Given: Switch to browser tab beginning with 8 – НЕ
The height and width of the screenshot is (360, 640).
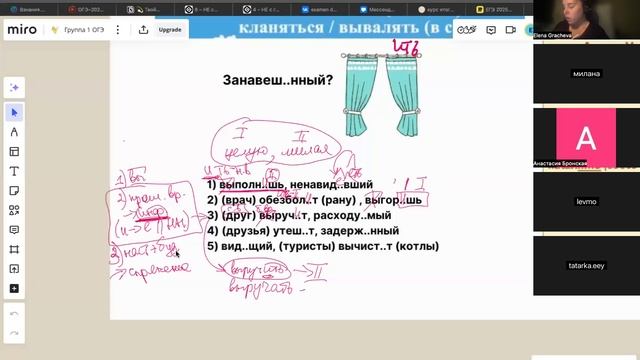Looking at the screenshot, I should click(x=203, y=9).
